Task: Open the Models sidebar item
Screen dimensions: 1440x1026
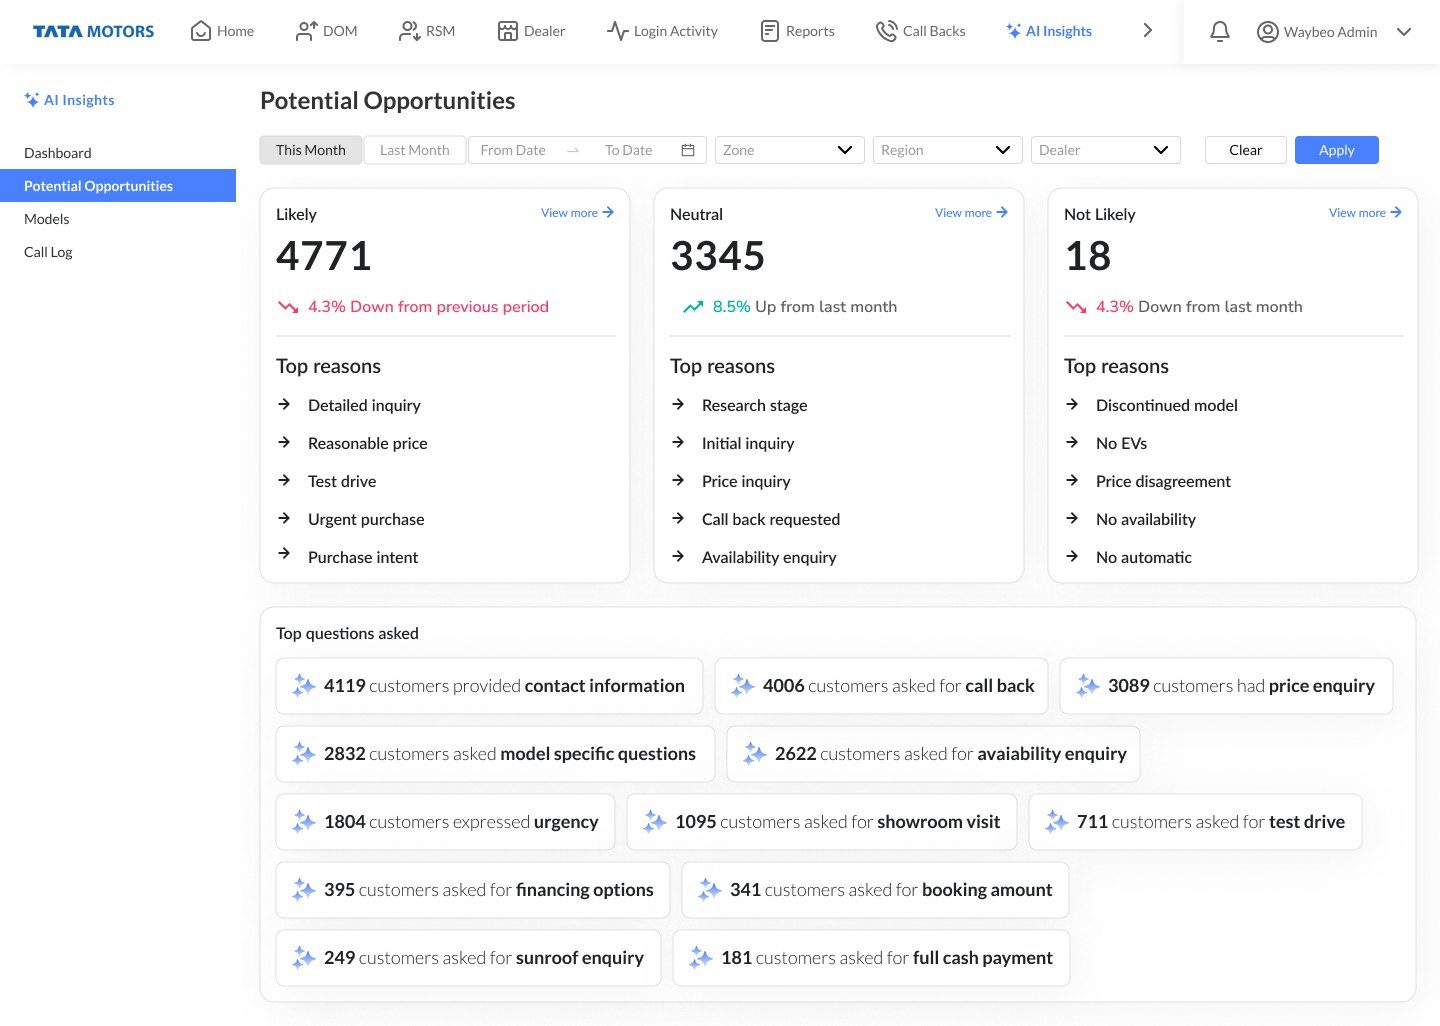Action: click(47, 219)
